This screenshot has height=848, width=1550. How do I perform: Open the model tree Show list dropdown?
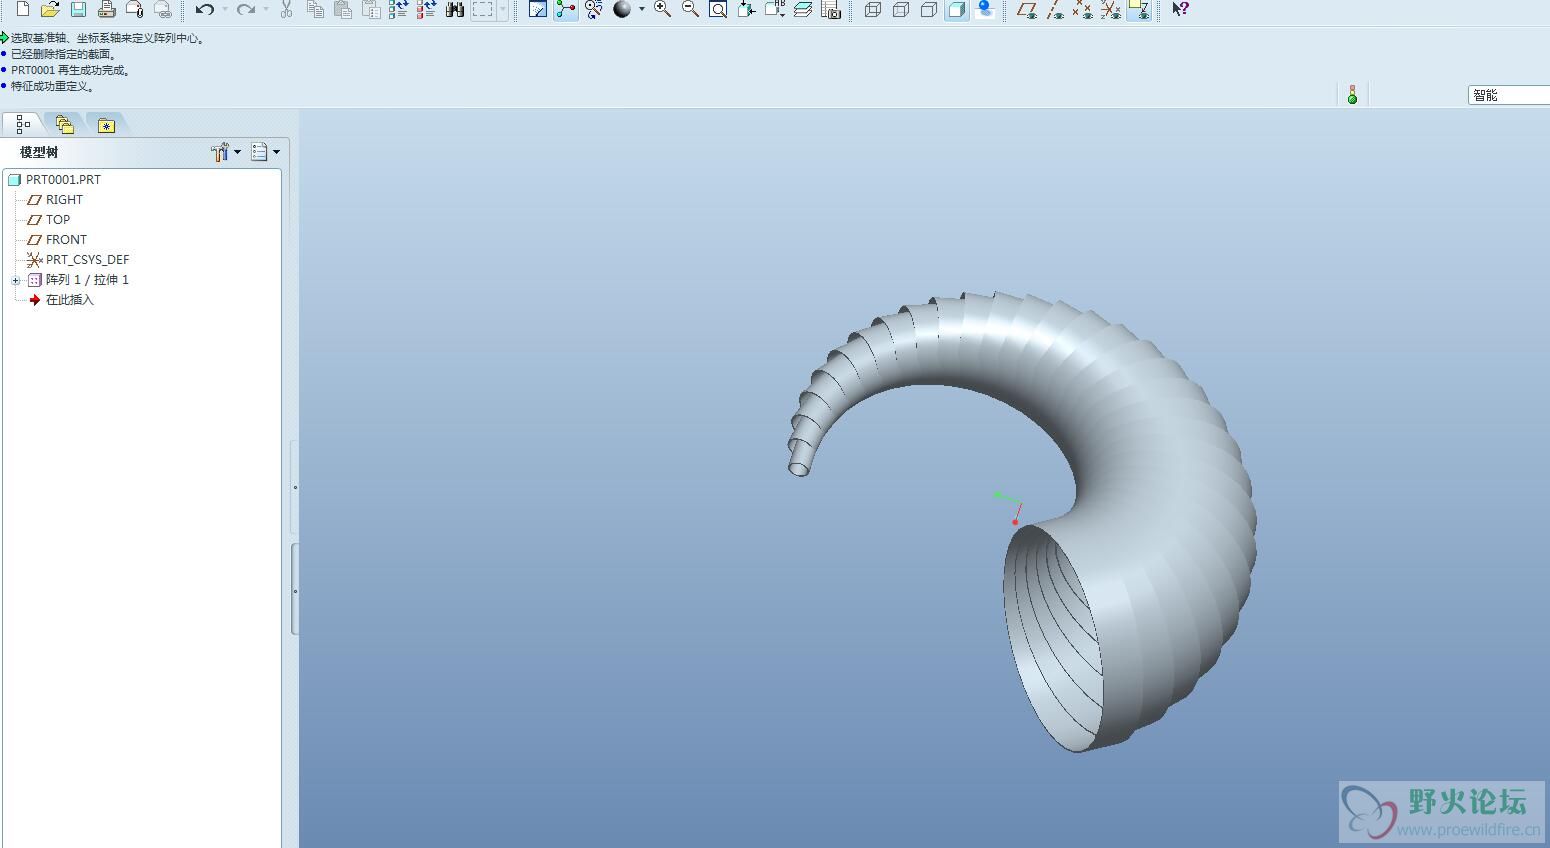(x=265, y=152)
